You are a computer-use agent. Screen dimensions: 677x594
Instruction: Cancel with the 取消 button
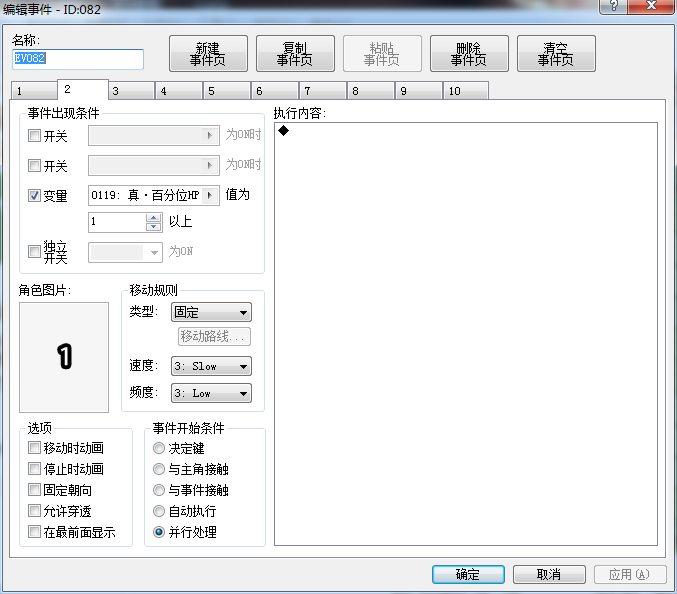point(549,574)
